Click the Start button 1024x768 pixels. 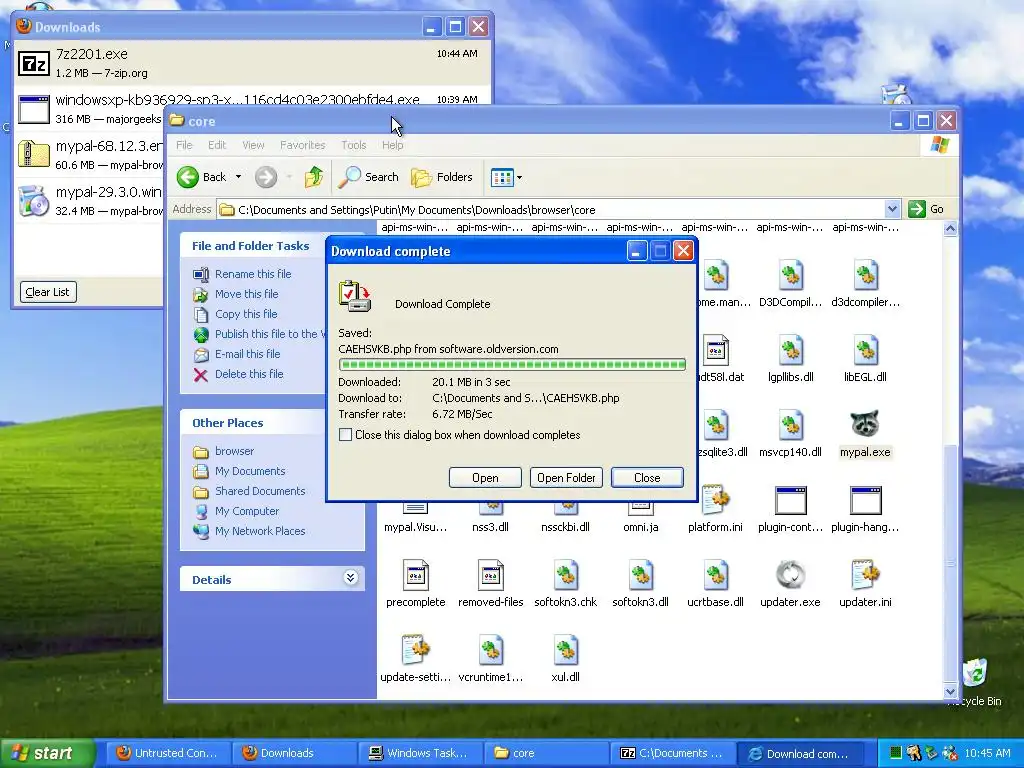click(x=48, y=753)
